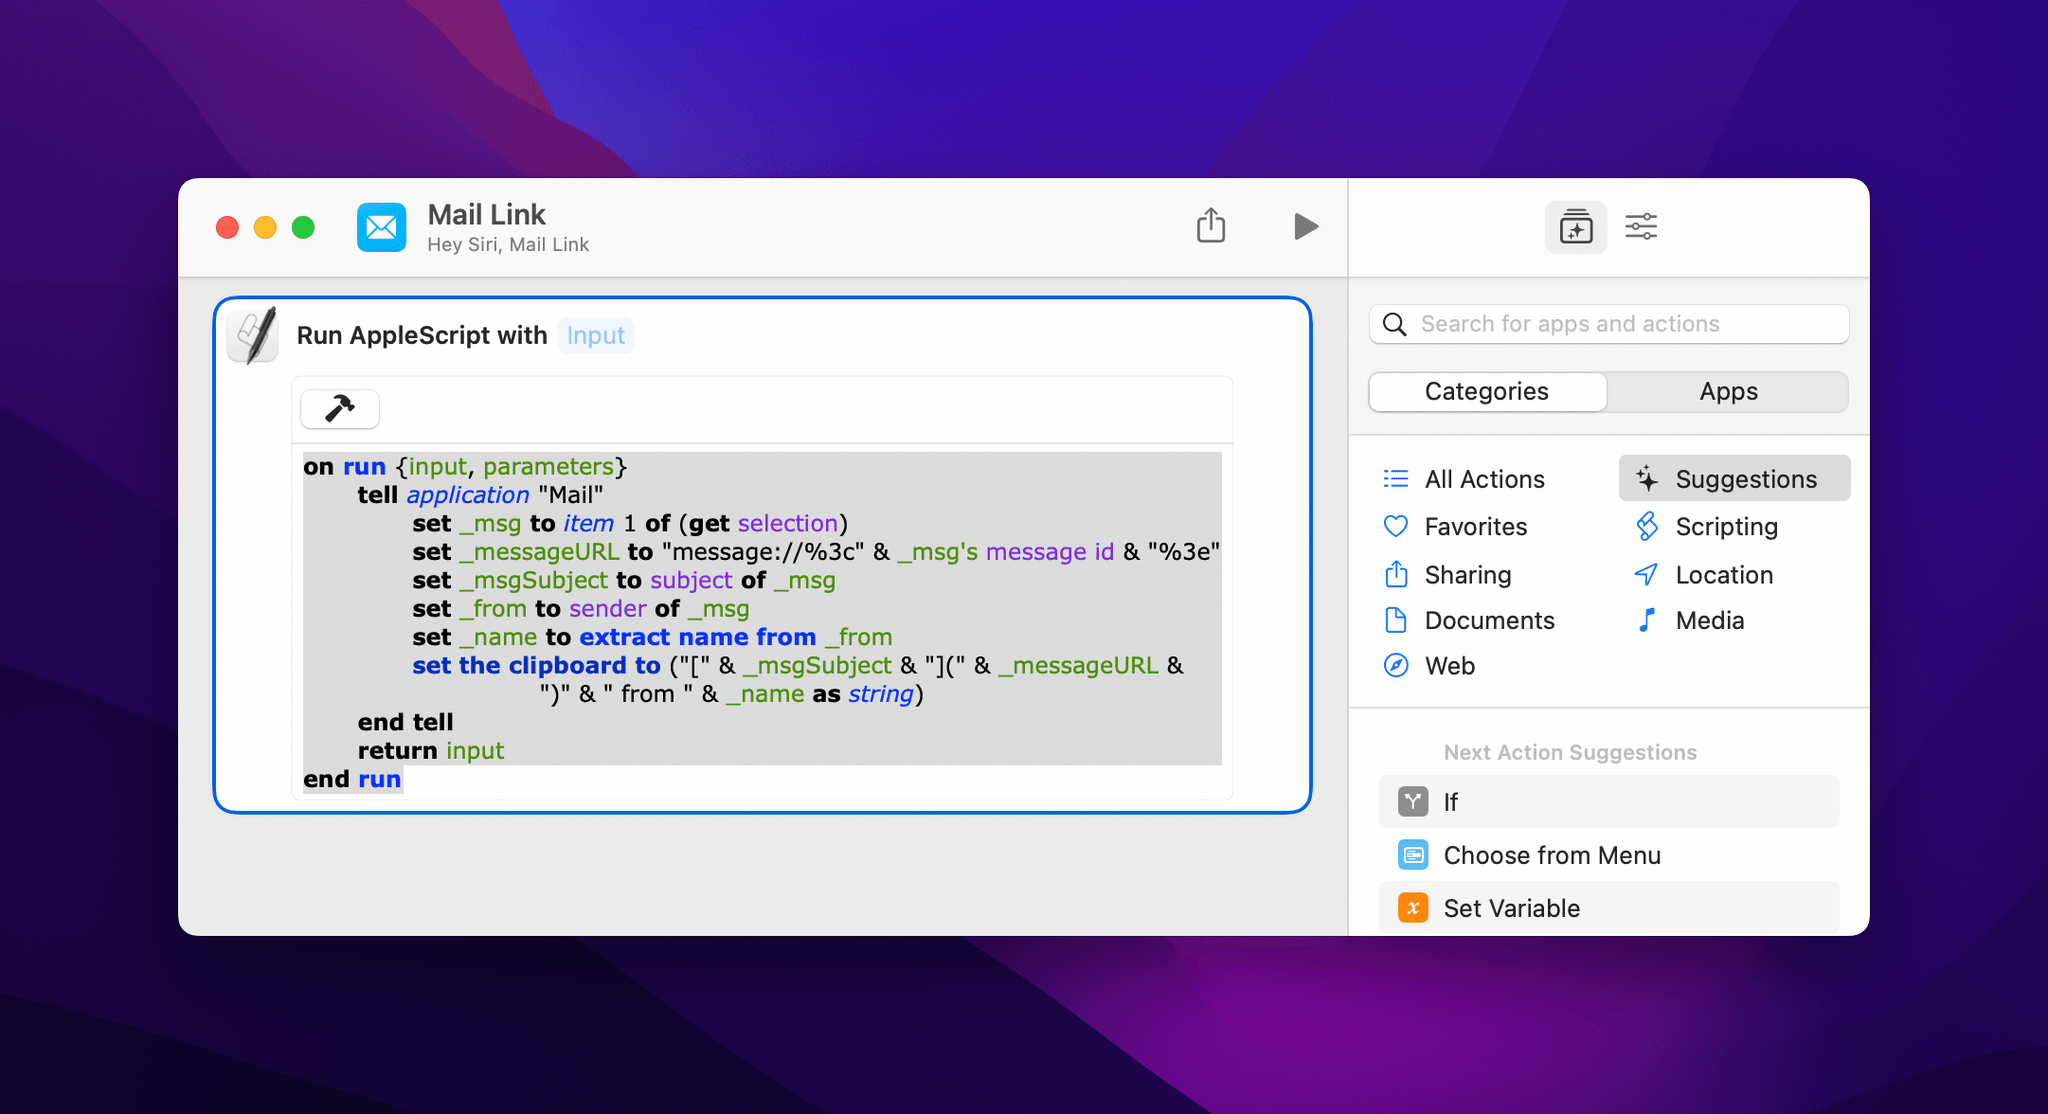Image resolution: width=2048 pixels, height=1114 pixels.
Task: Toggle the Sharing category
Action: point(1470,573)
